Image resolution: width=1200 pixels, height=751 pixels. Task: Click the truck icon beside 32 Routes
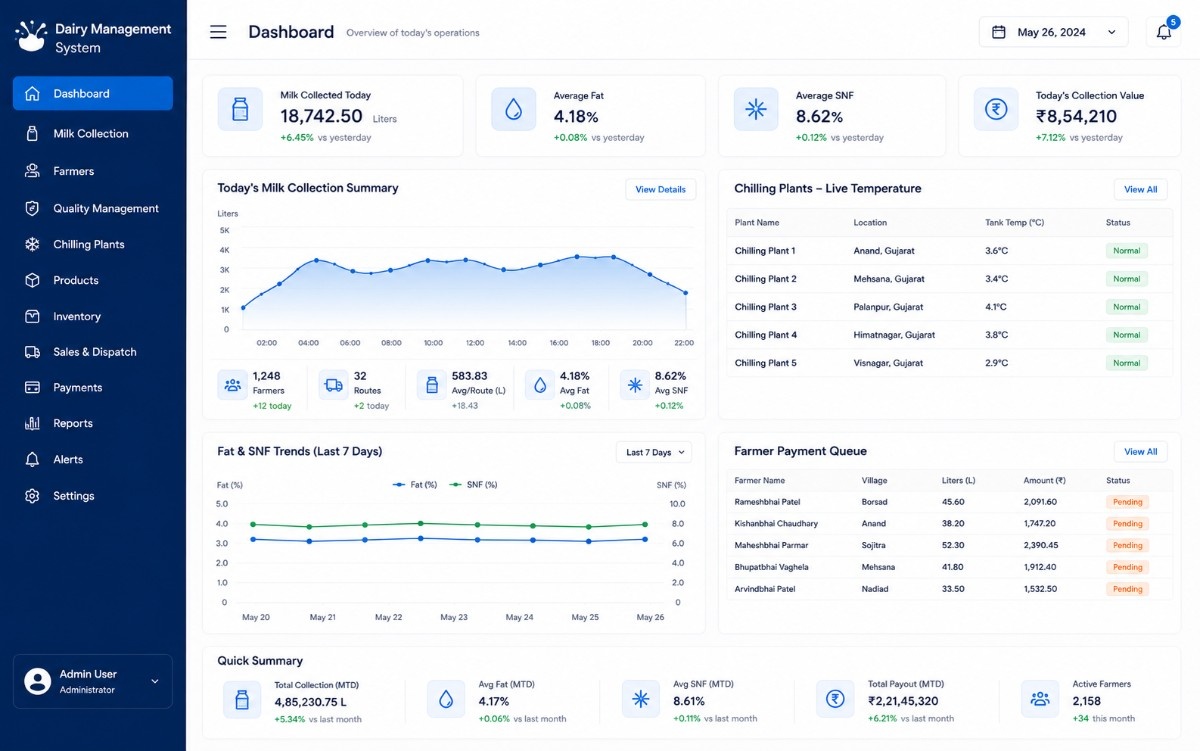pos(334,384)
